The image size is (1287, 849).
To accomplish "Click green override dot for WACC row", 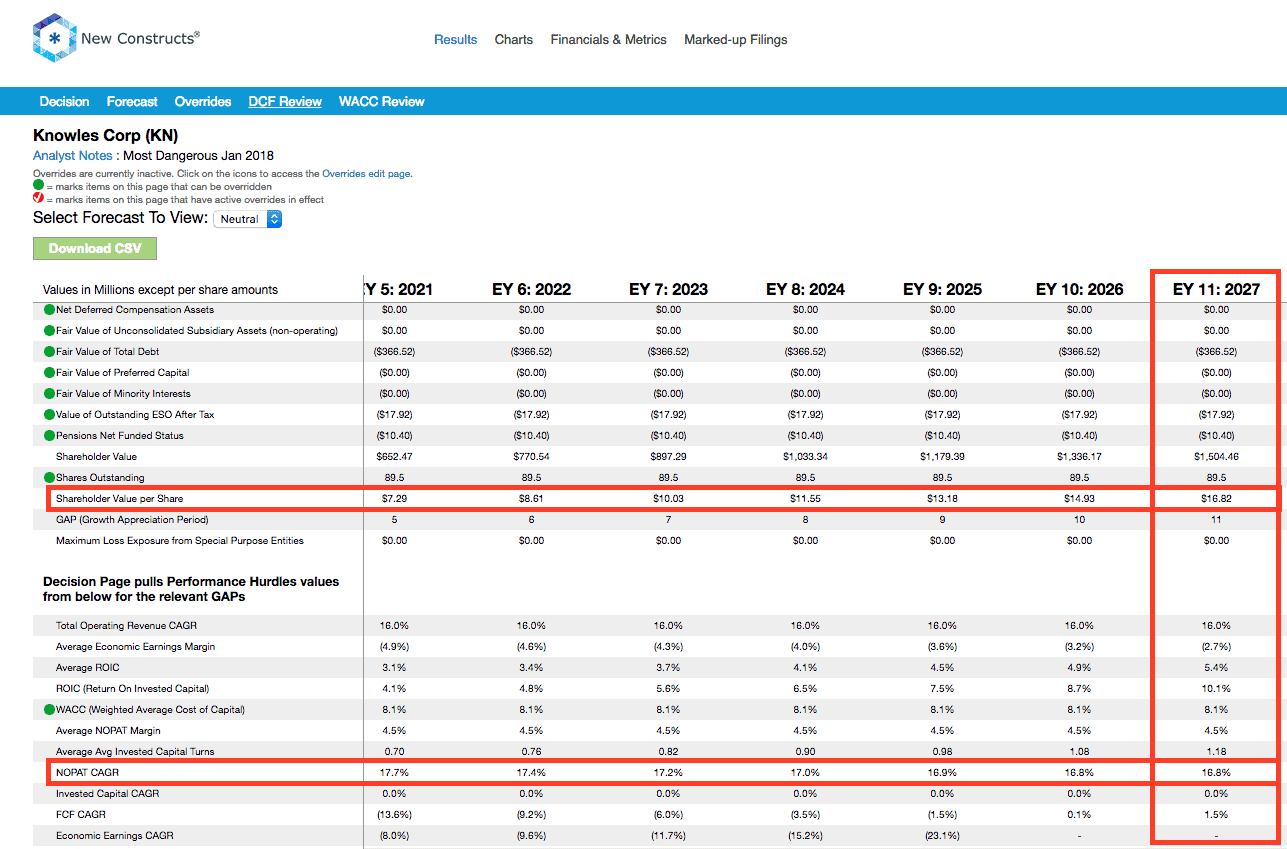I will coord(49,710).
